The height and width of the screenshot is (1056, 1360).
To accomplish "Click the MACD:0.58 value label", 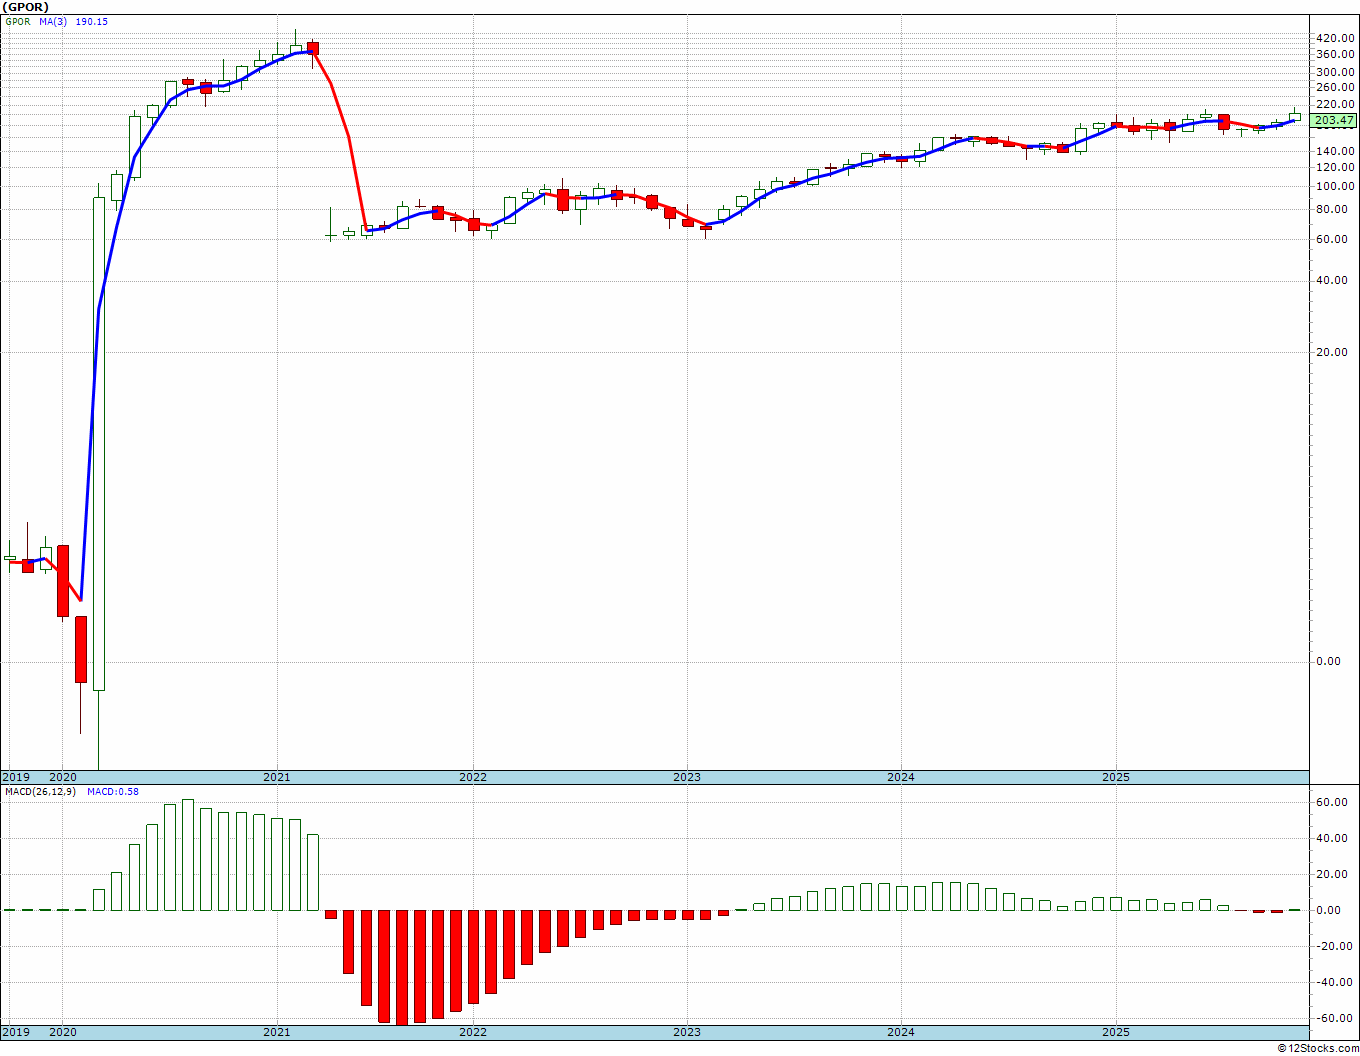I will click(x=113, y=791).
